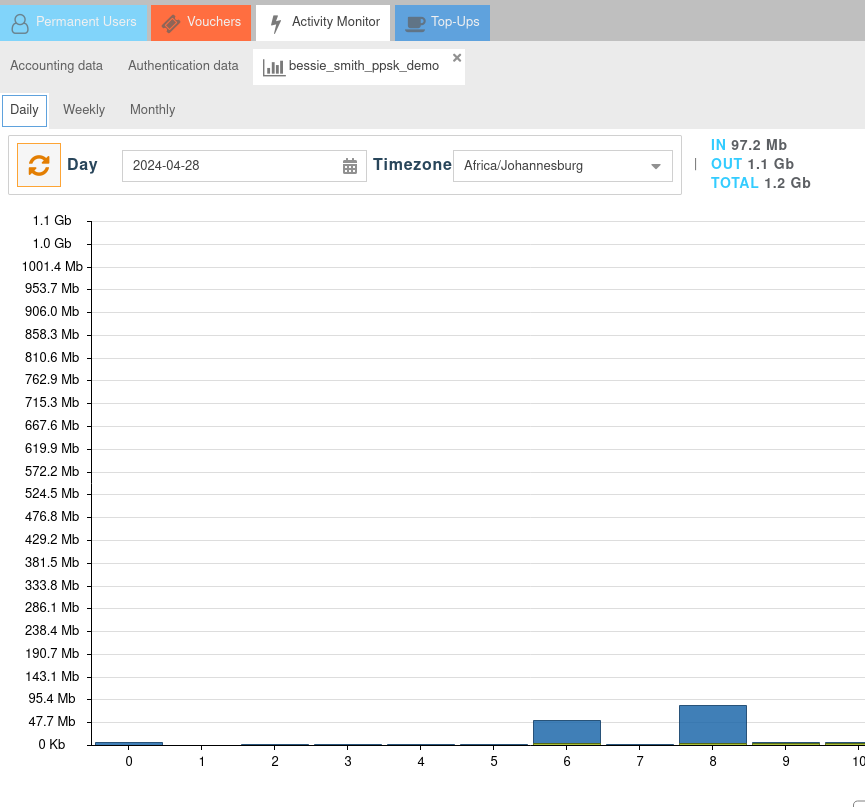
Task: Click the Day date input field
Action: point(230,166)
